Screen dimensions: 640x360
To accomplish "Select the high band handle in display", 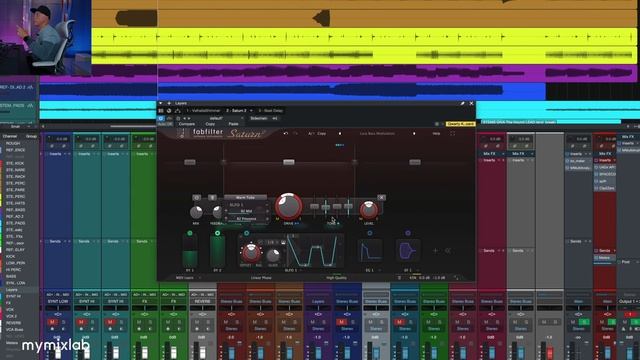I will tap(415, 162).
